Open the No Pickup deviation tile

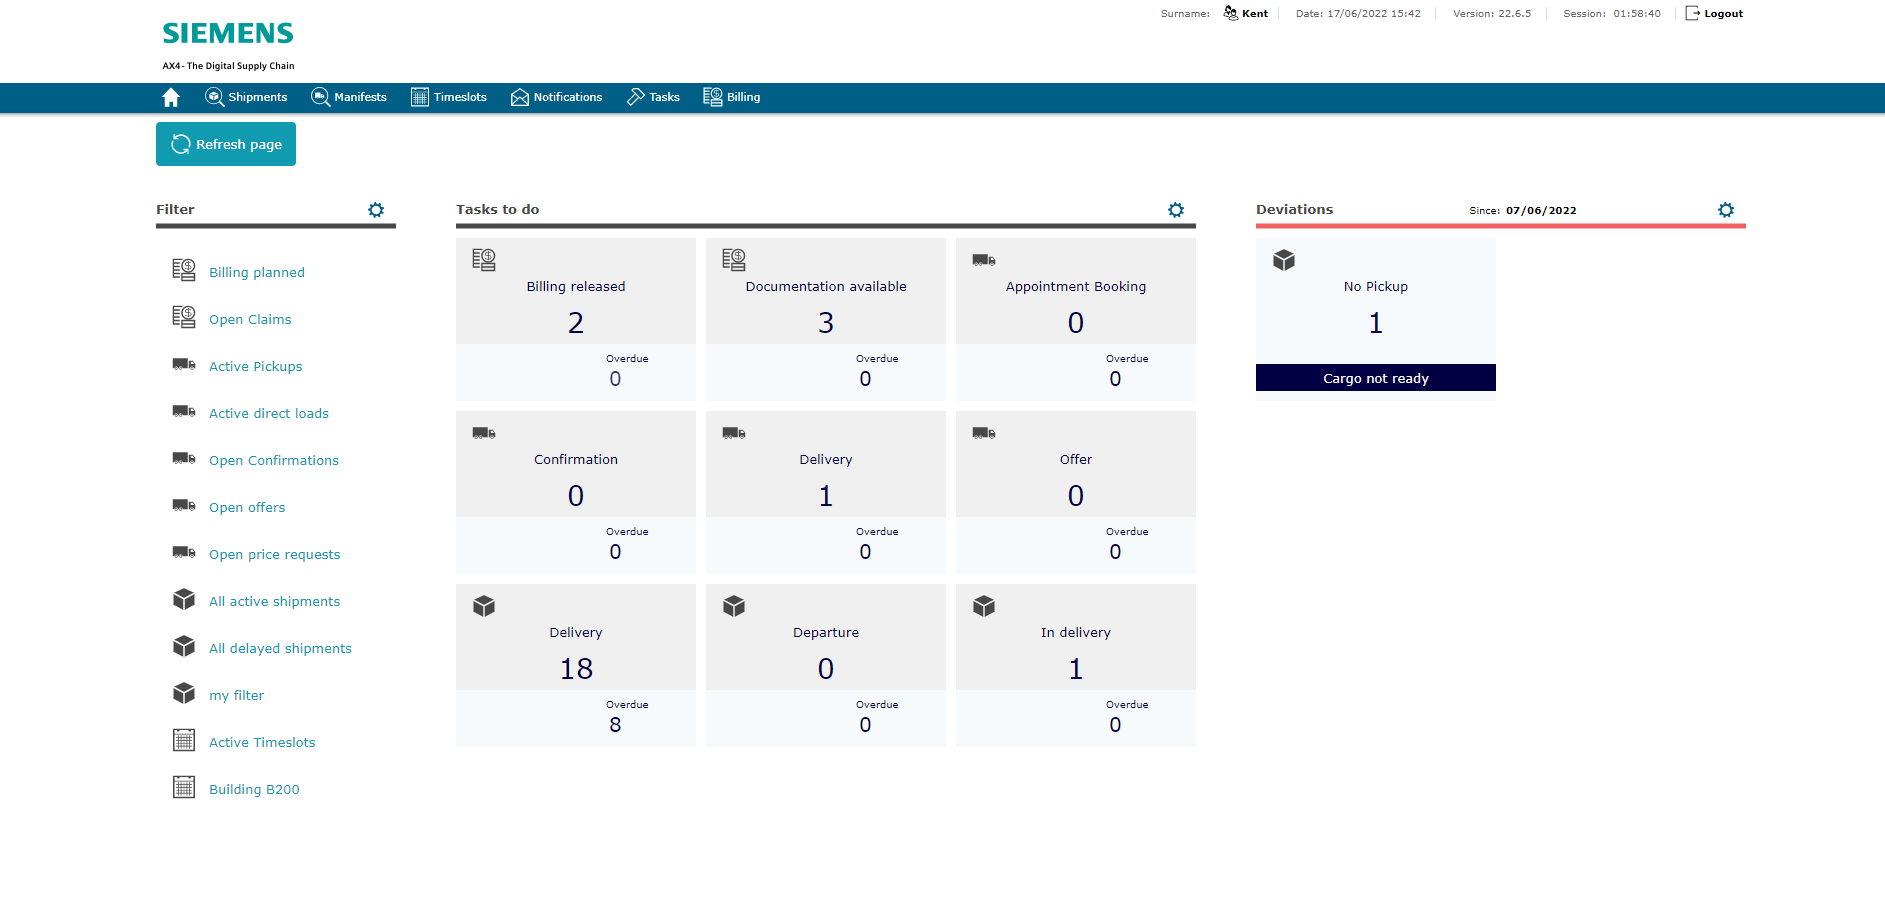1376,301
